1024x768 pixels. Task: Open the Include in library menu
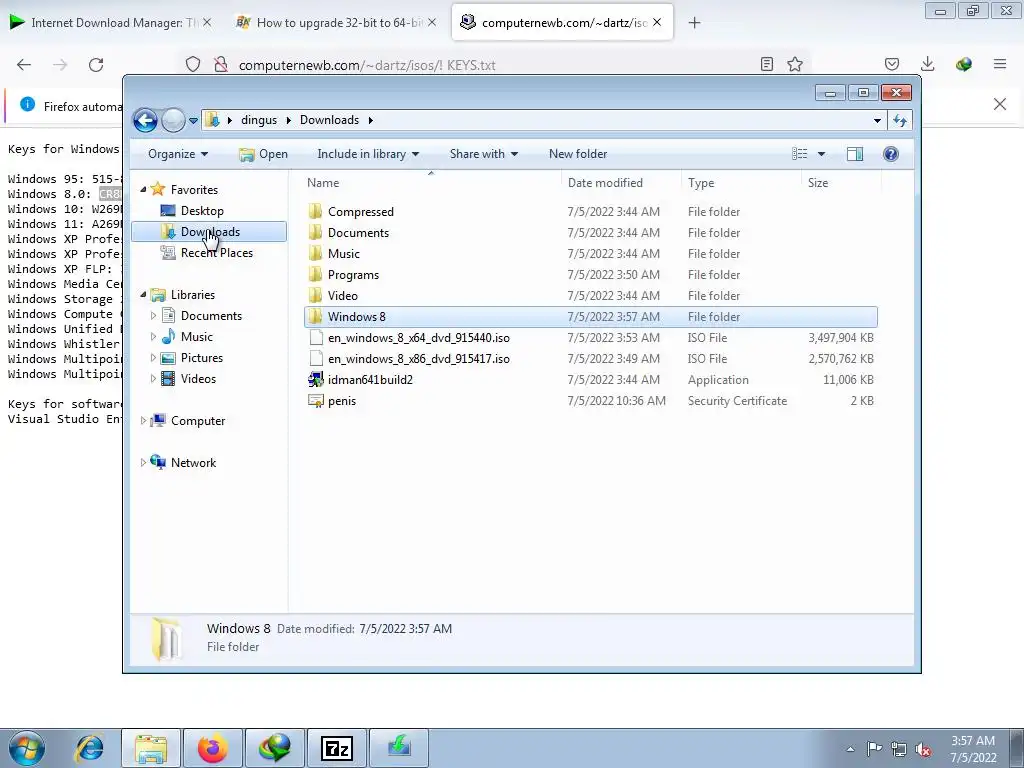point(368,154)
